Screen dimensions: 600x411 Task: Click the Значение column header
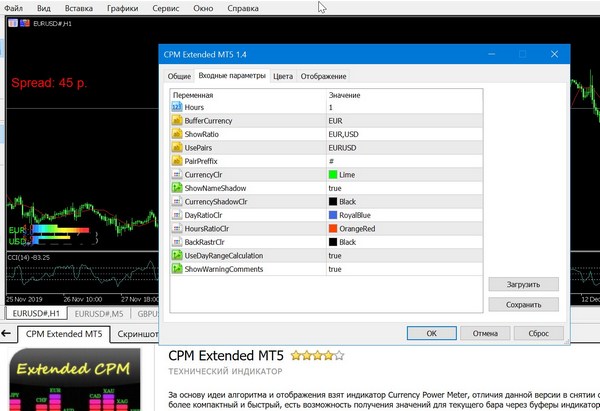[404, 95]
